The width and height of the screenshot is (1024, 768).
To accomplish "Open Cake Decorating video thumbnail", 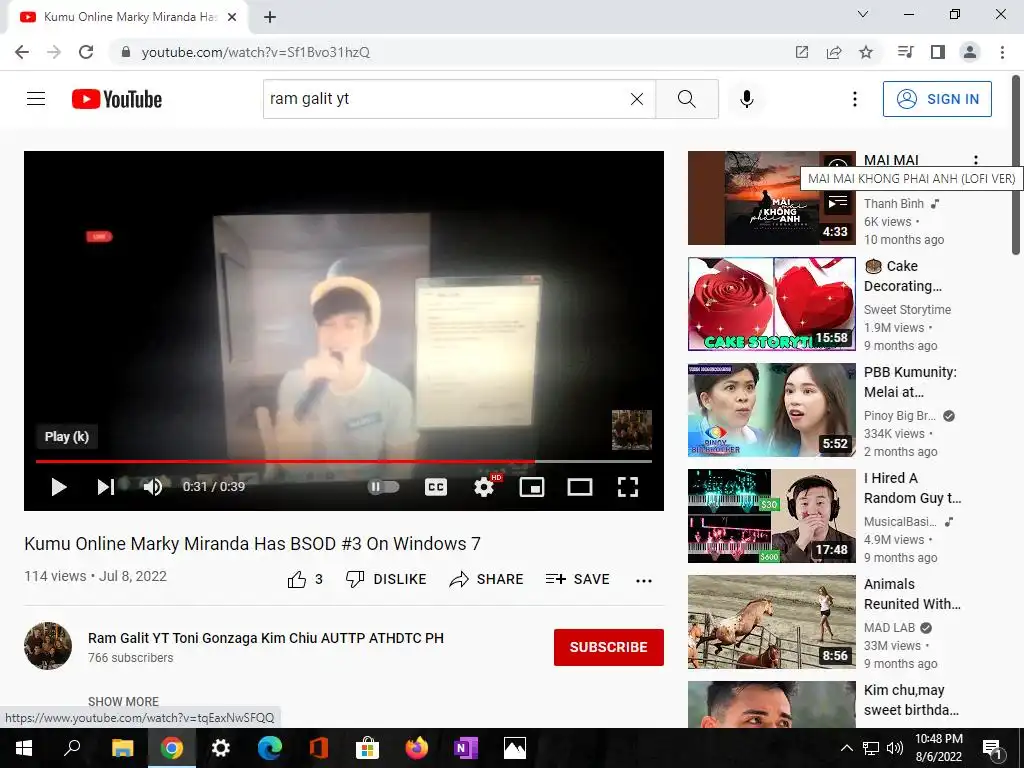I will 772,304.
